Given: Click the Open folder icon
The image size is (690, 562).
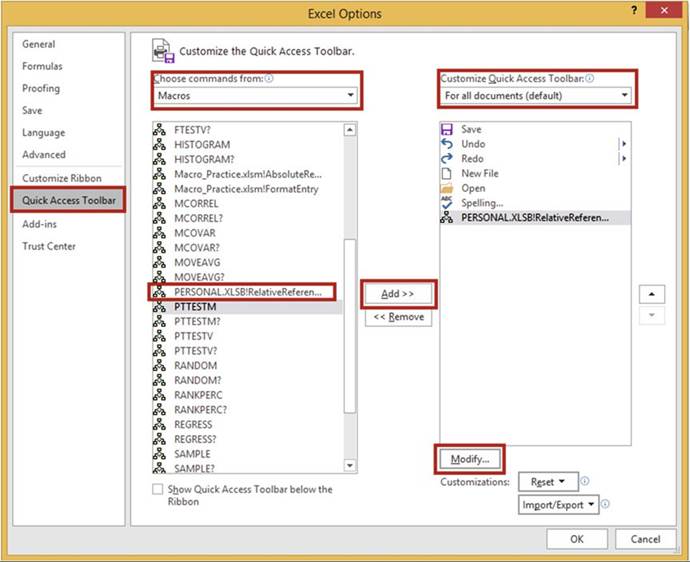Looking at the screenshot, I should click(447, 188).
